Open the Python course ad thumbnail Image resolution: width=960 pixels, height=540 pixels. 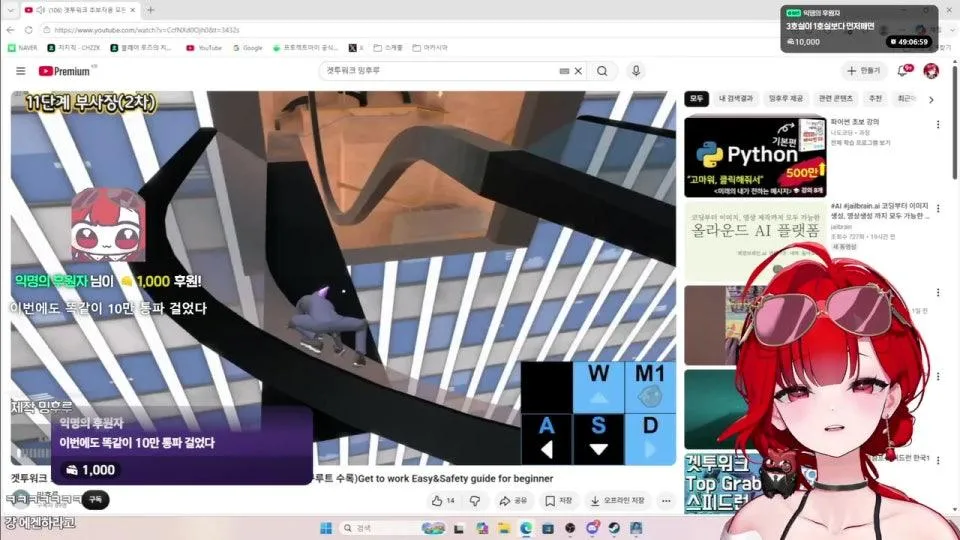point(755,157)
